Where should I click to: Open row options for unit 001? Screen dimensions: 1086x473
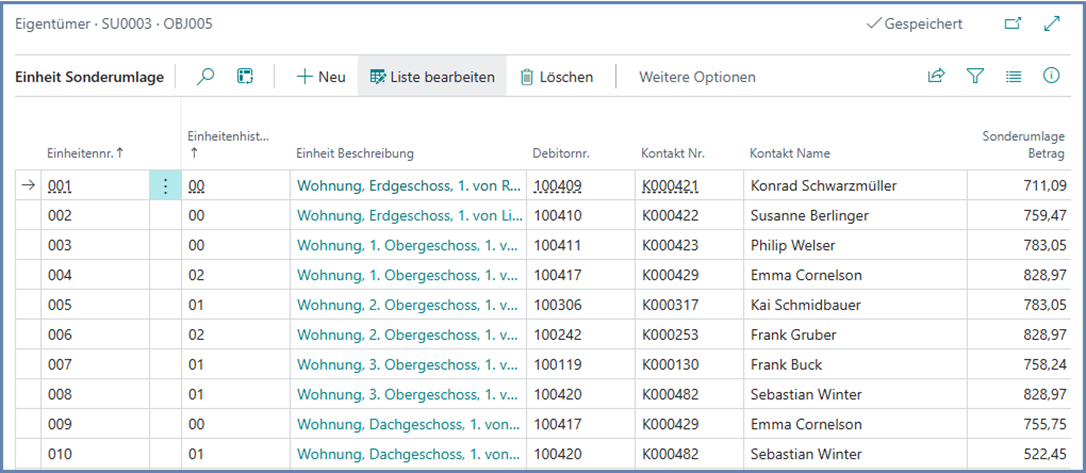click(165, 186)
